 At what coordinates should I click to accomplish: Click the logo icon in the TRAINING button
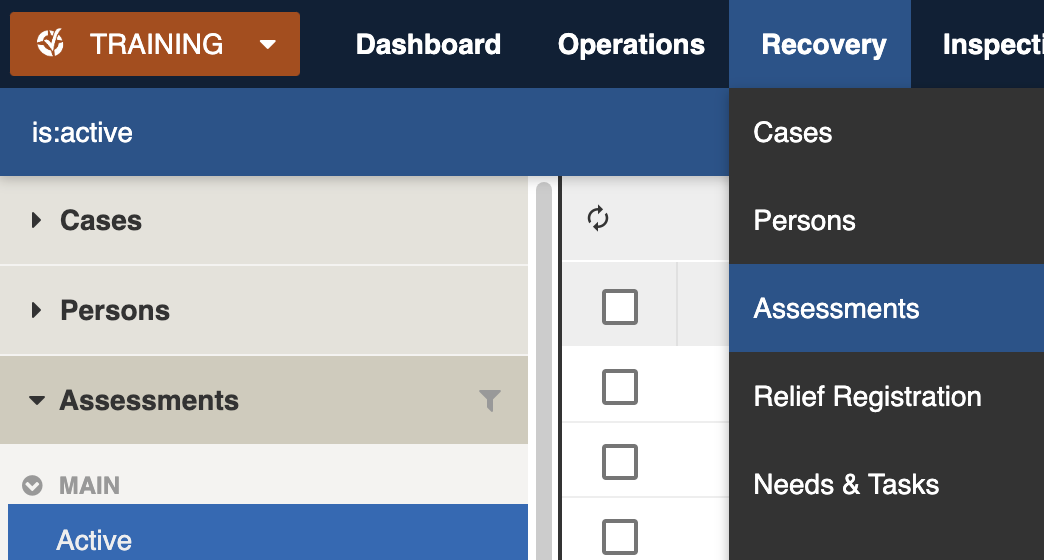pyautogui.click(x=51, y=44)
